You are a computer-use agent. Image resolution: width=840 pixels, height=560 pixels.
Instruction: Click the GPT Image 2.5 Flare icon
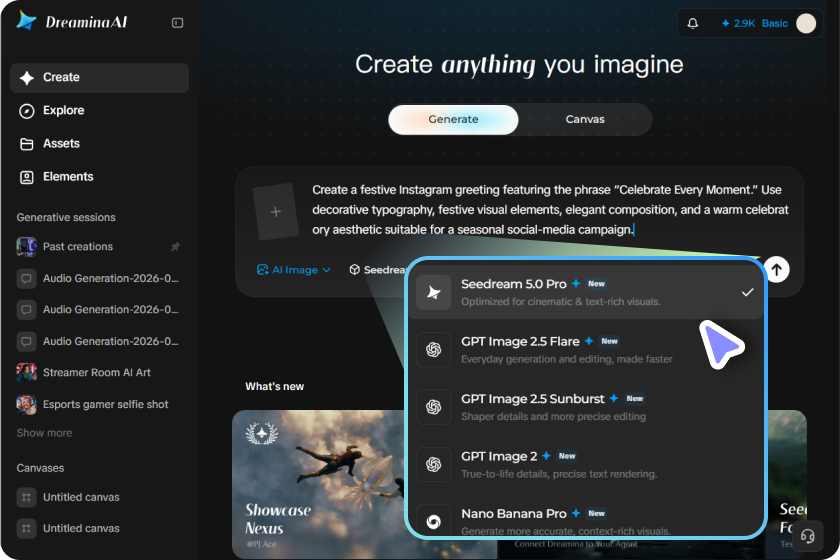coord(433,349)
